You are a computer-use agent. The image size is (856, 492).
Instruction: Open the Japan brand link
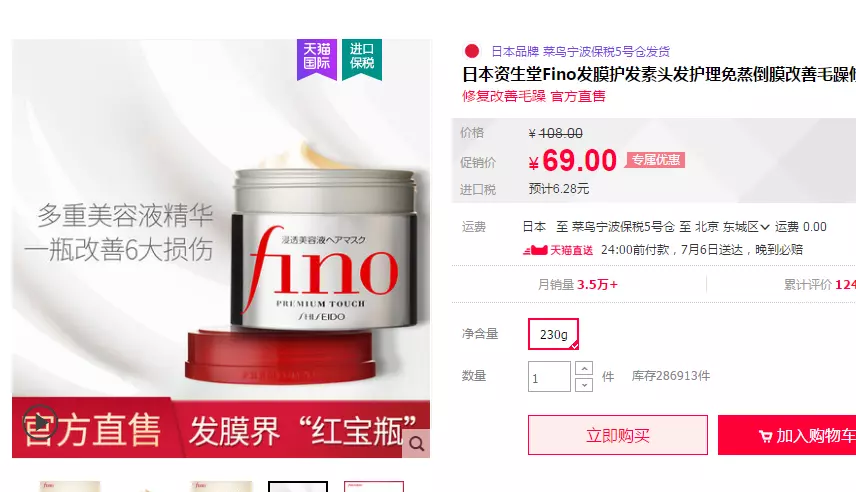coord(515,52)
